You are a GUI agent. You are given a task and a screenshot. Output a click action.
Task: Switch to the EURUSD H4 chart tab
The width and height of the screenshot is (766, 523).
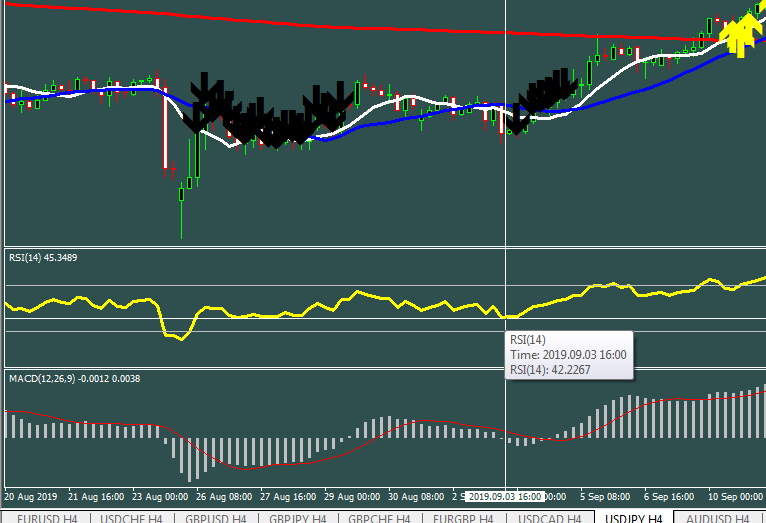point(45,517)
